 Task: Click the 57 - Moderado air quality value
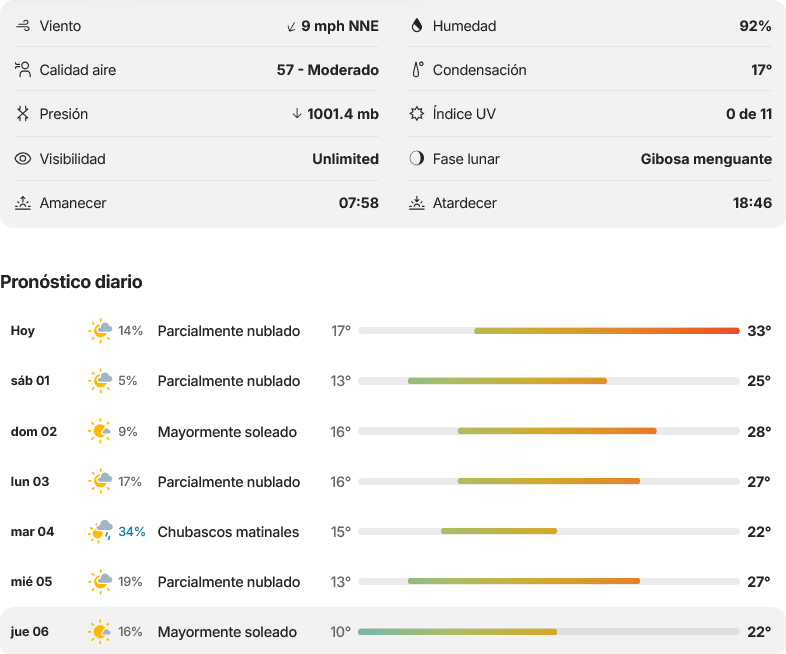(x=328, y=70)
